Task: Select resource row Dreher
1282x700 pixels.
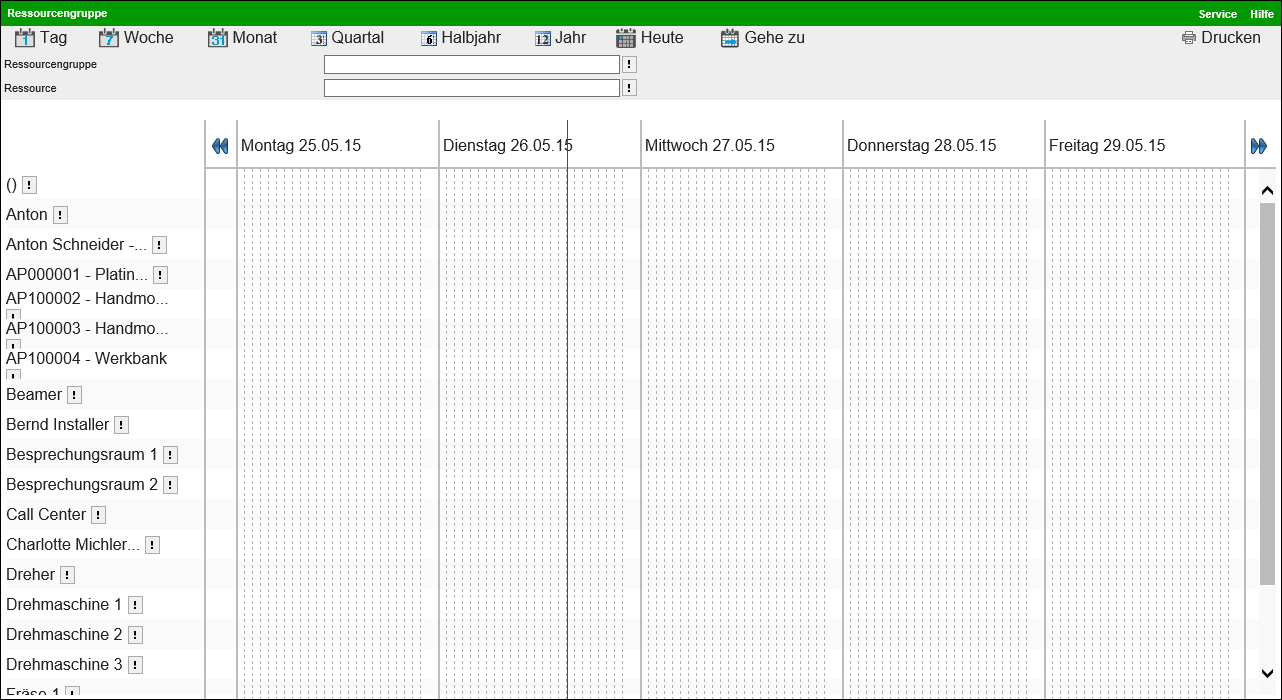Action: (31, 575)
